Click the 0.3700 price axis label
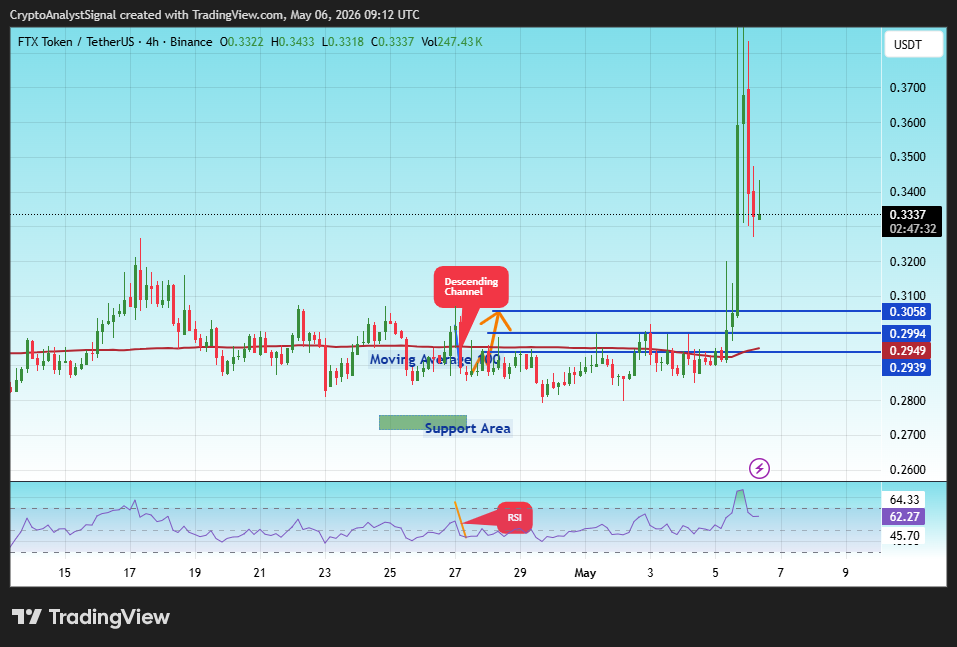 point(908,88)
